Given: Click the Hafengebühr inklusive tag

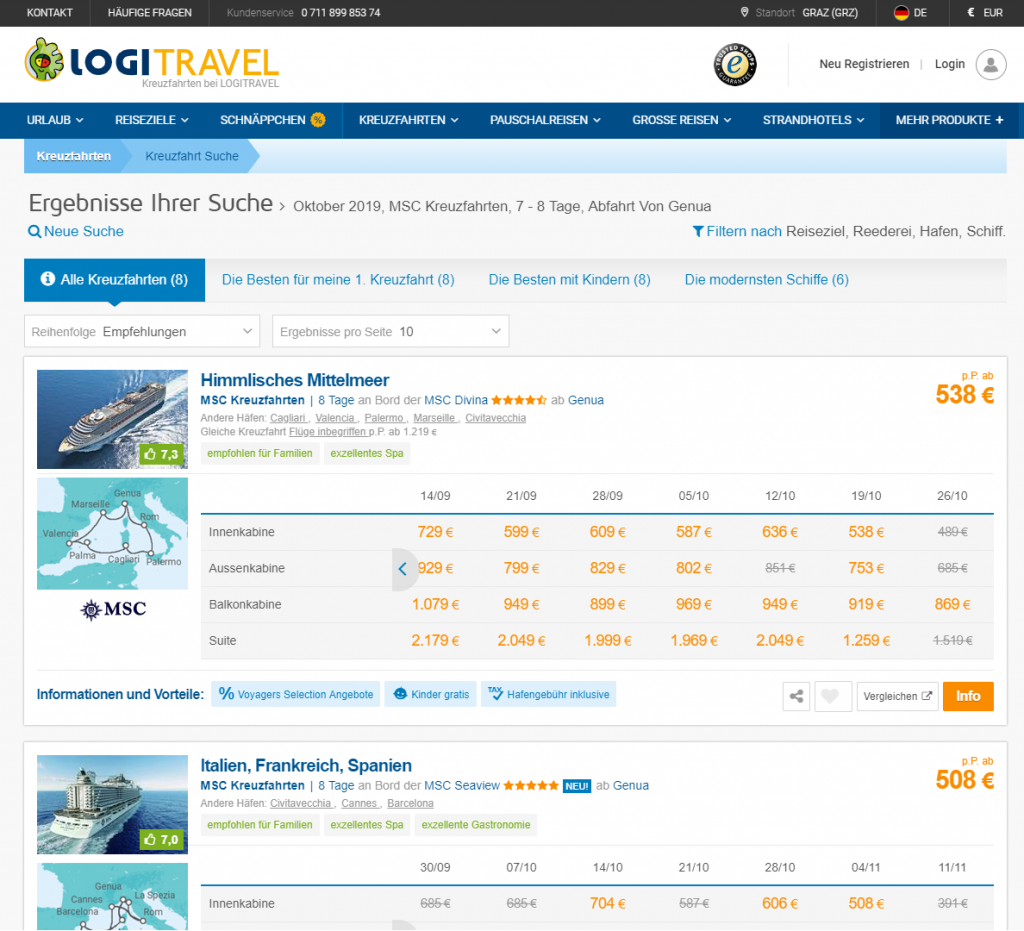Looking at the screenshot, I should (x=549, y=694).
